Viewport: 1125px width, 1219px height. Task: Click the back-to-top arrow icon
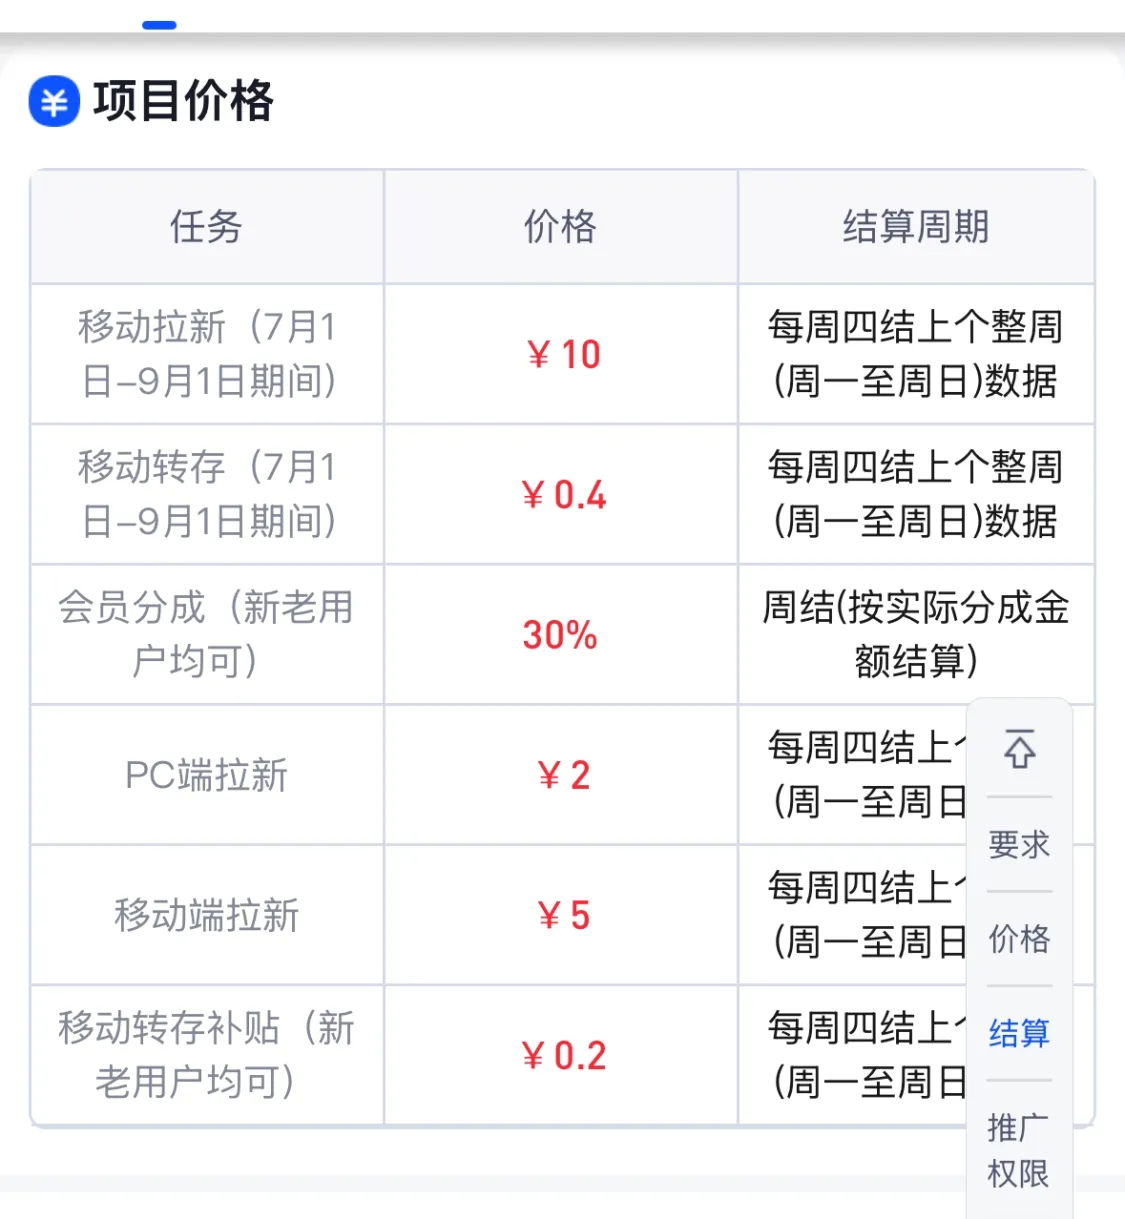coord(1018,751)
